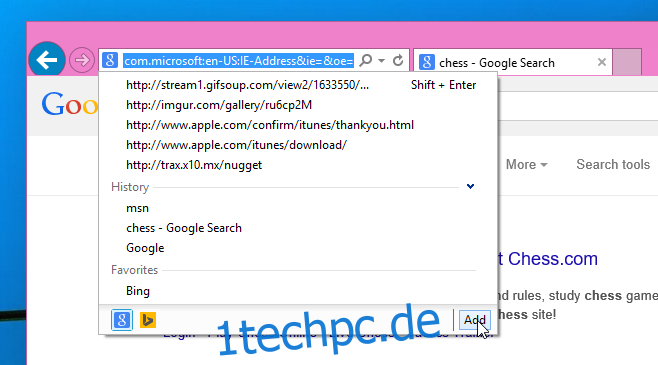This screenshot has width=658, height=365.
Task: Open the More dropdown on Google
Action: coord(526,164)
